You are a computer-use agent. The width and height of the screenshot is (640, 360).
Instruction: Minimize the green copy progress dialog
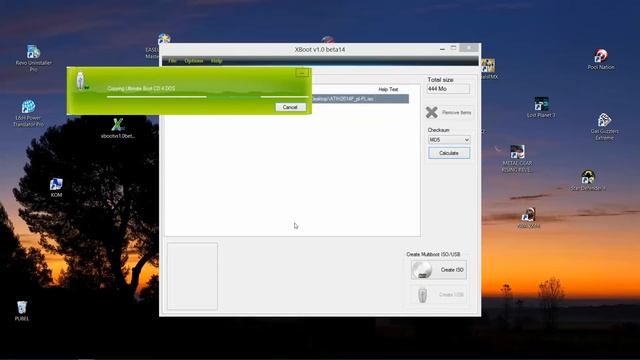click(x=302, y=73)
